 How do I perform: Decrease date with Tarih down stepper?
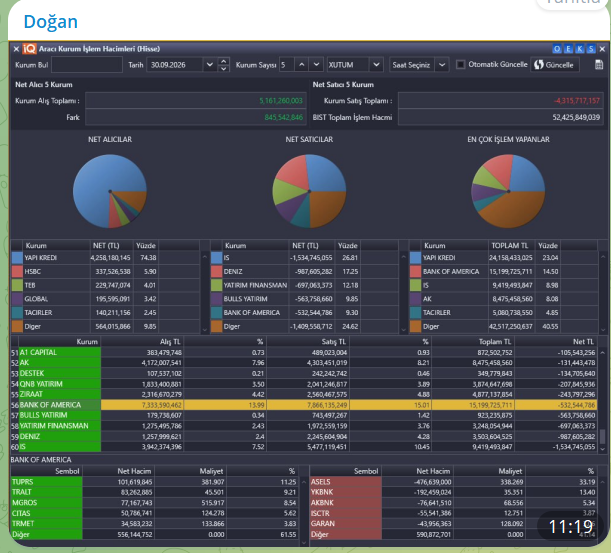click(x=223, y=69)
